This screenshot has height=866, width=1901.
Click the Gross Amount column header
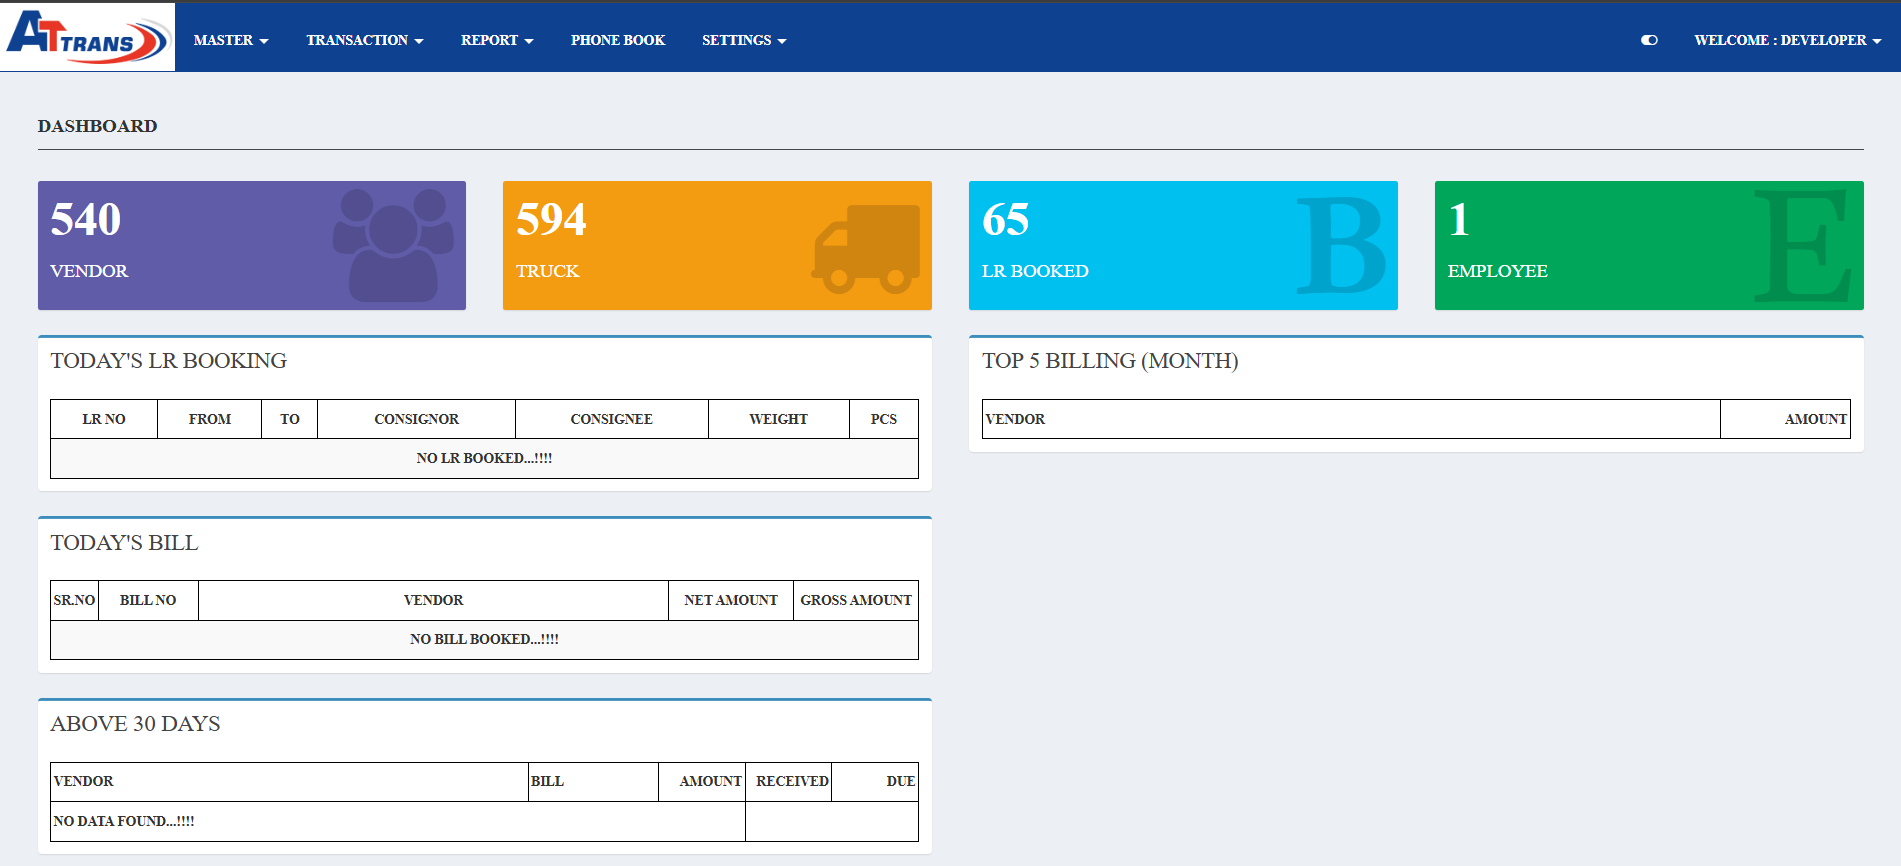[855, 600]
